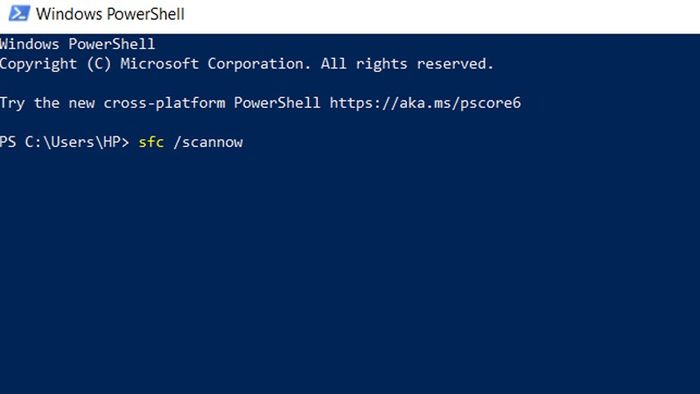Click the word Try in console output
Viewport: 700px width, 394px height.
click(12, 104)
